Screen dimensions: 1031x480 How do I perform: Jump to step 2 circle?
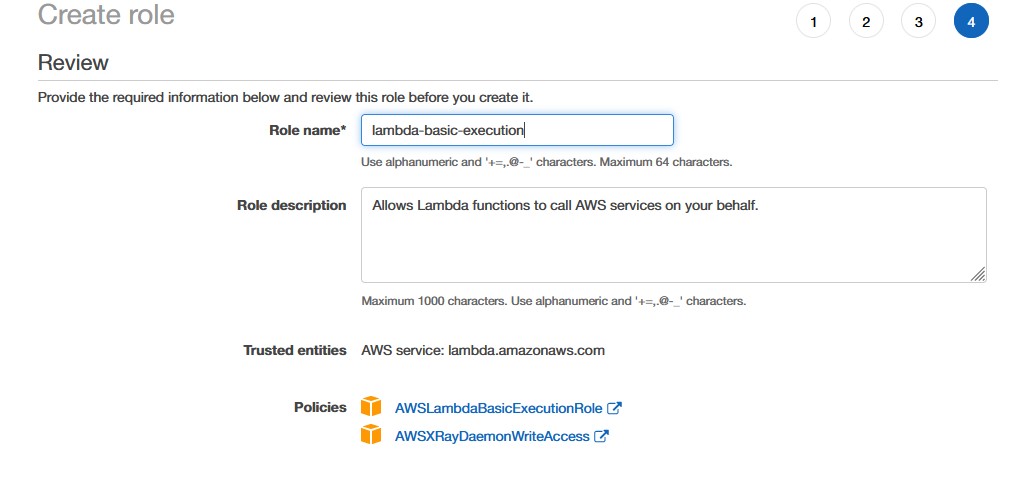coord(866,22)
